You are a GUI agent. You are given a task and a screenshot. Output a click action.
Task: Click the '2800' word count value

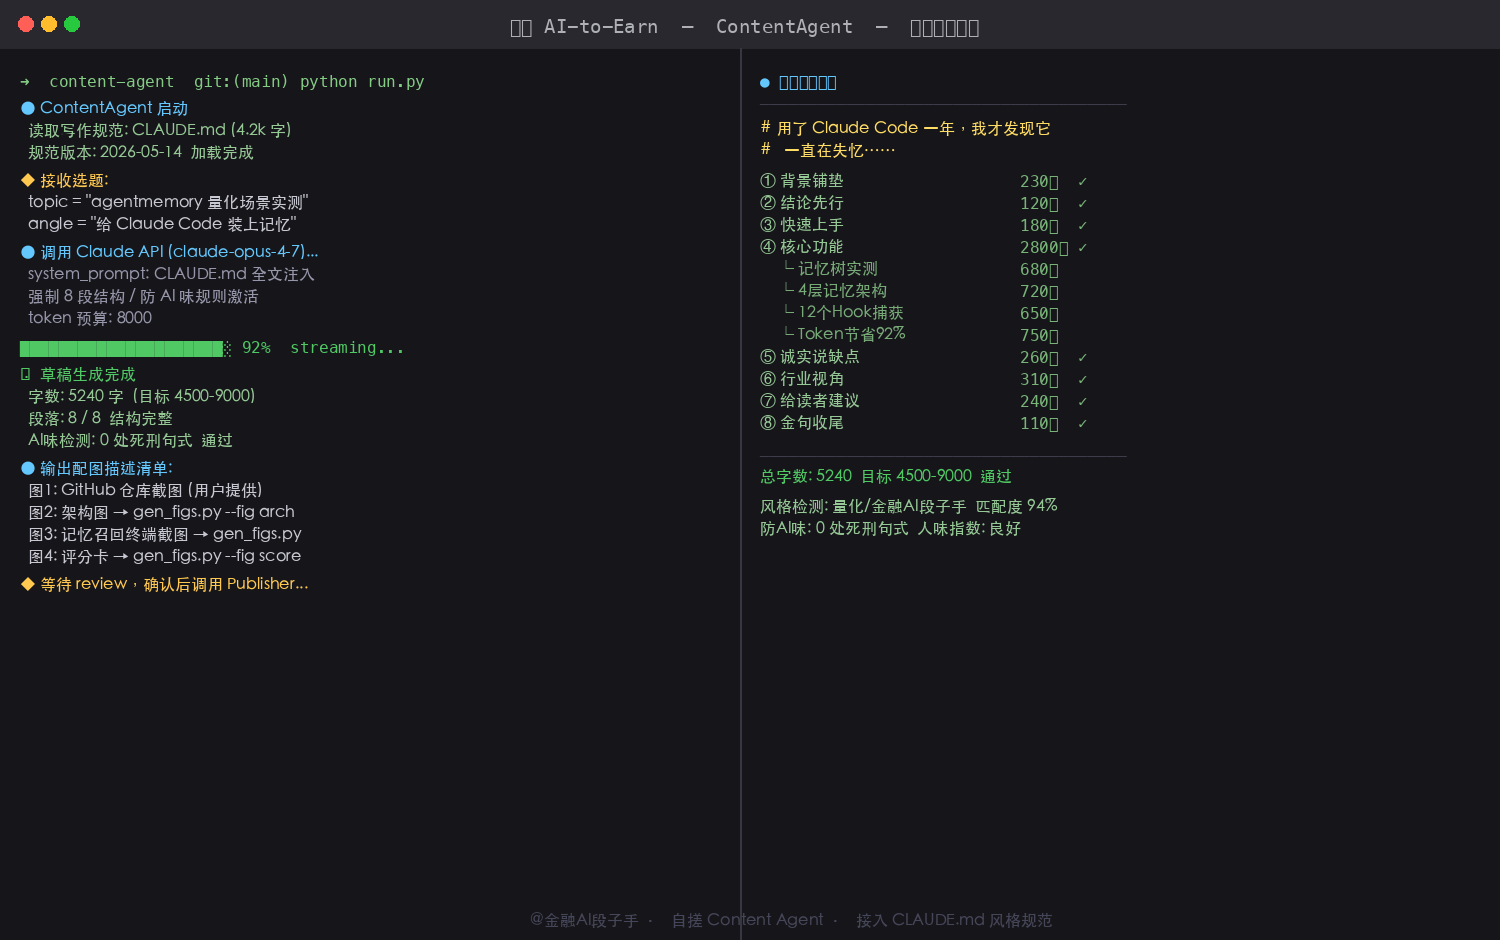tap(1044, 248)
